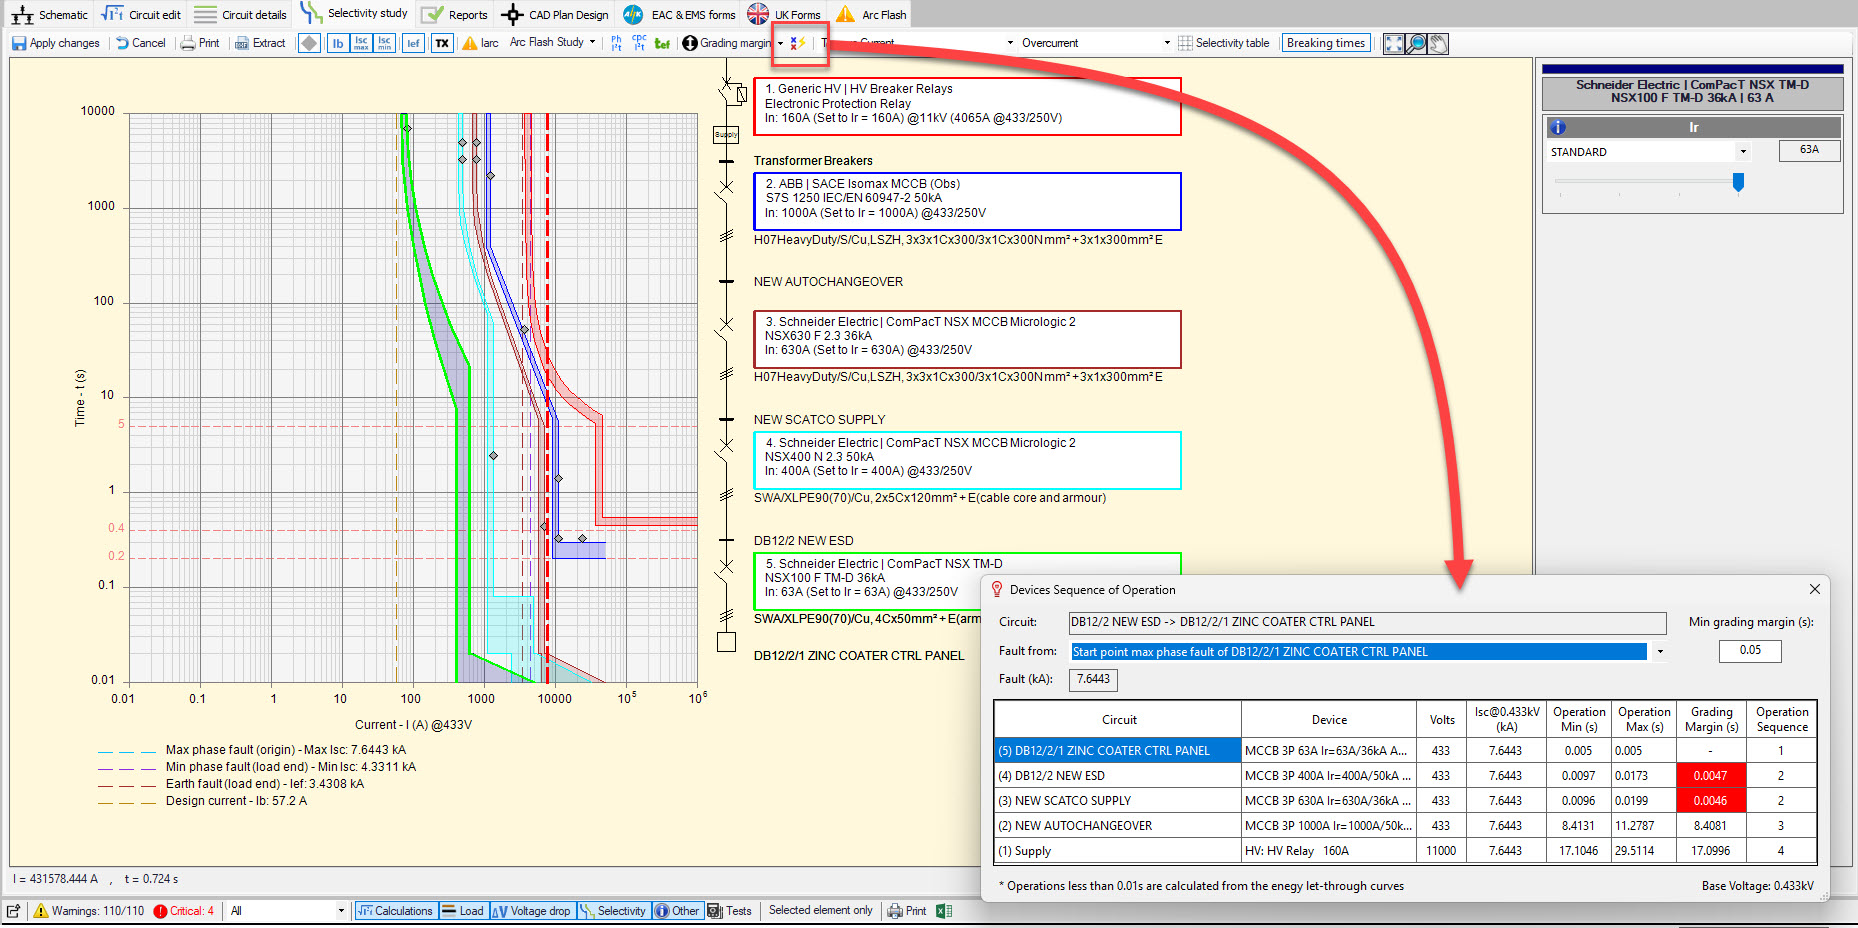Image resolution: width=1858 pixels, height=928 pixels.
Task: Select the ABB SACE Isomax MCCB device box
Action: pos(967,201)
